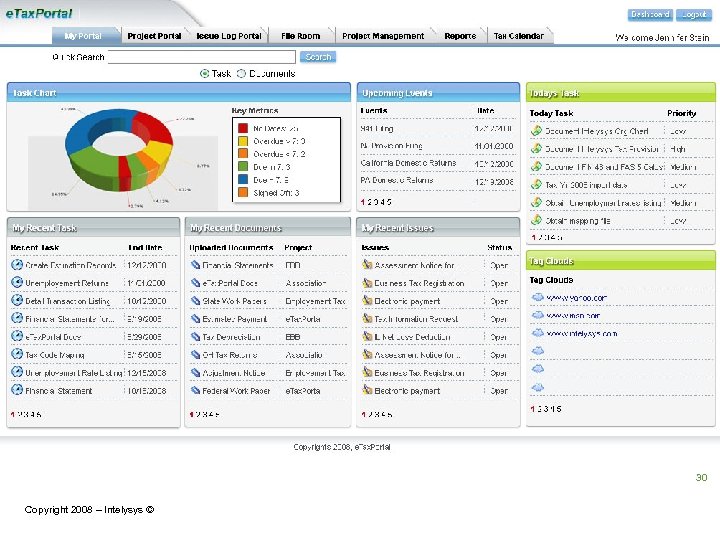This screenshot has width=720, height=540.
Task: Click the Document Intelysys Org Chart task icon
Action: (x=536, y=130)
